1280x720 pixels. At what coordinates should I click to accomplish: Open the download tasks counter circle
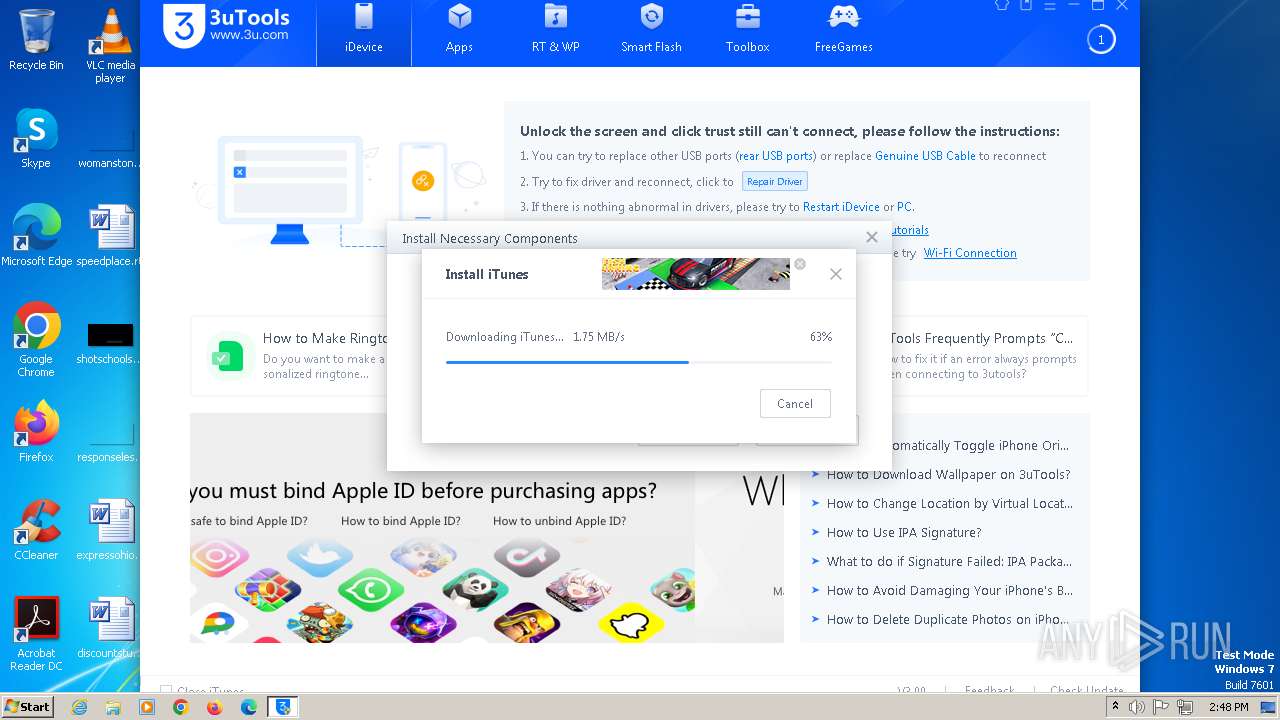[1101, 40]
